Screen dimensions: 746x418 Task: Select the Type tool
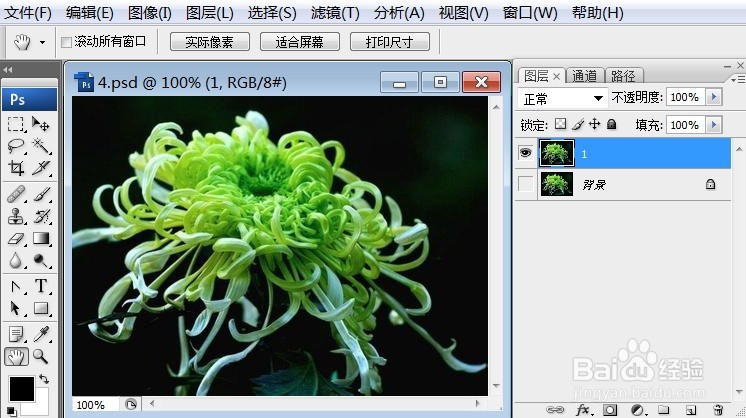(41, 287)
